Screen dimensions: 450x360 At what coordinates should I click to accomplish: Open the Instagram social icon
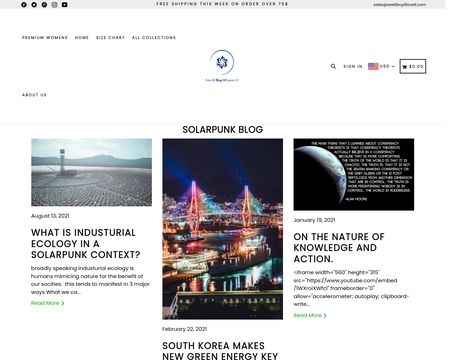[54, 5]
